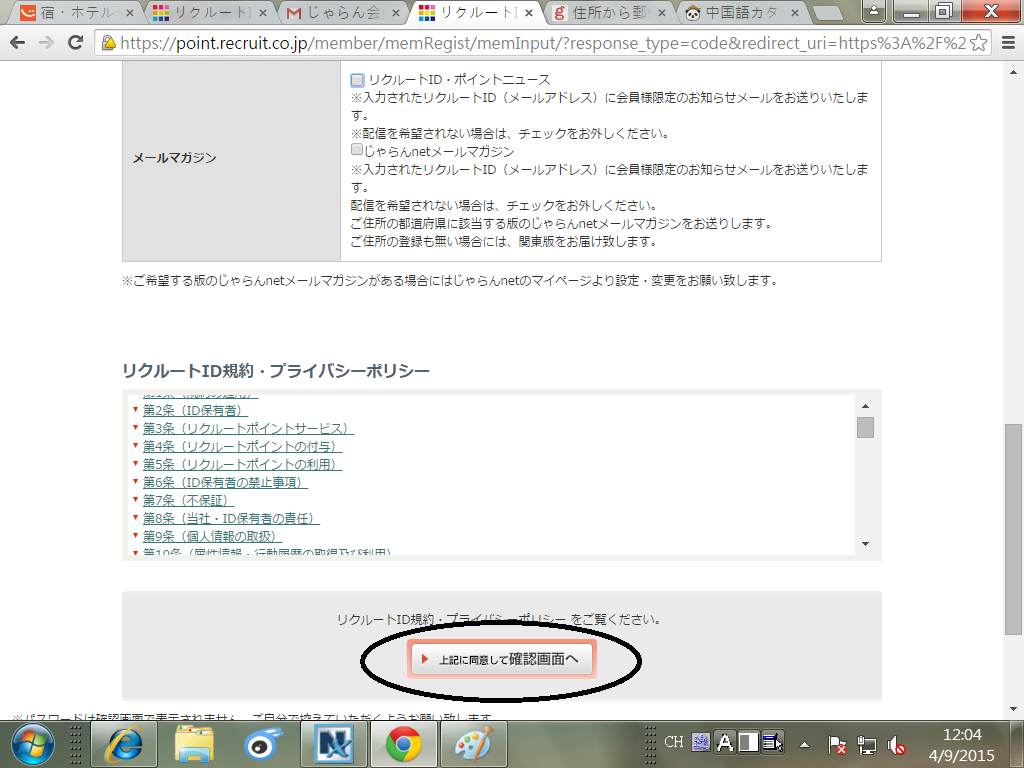
Task: Open the N application in taskbar
Action: [334, 744]
